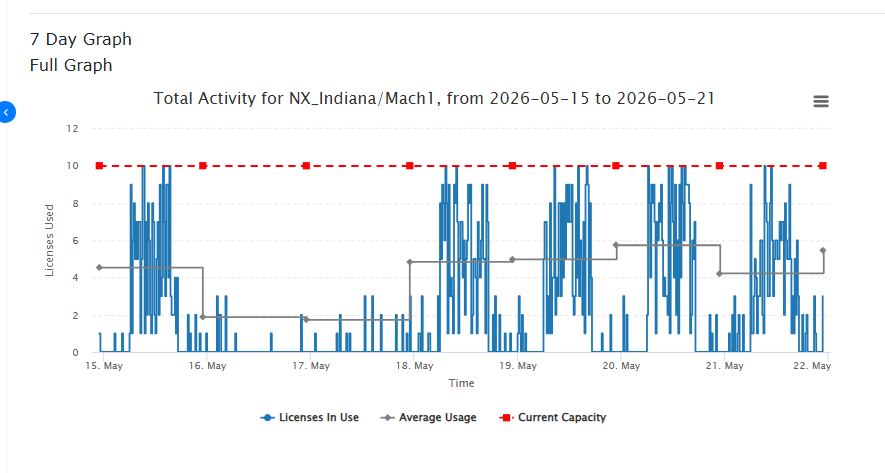Click the y-axis value 0
This screenshot has height=473, width=885.
click(x=76, y=353)
